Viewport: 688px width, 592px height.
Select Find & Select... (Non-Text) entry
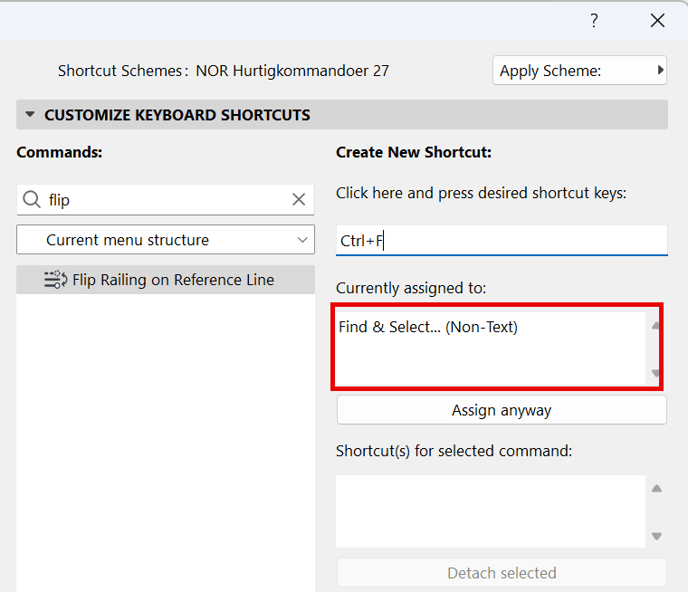point(428,327)
